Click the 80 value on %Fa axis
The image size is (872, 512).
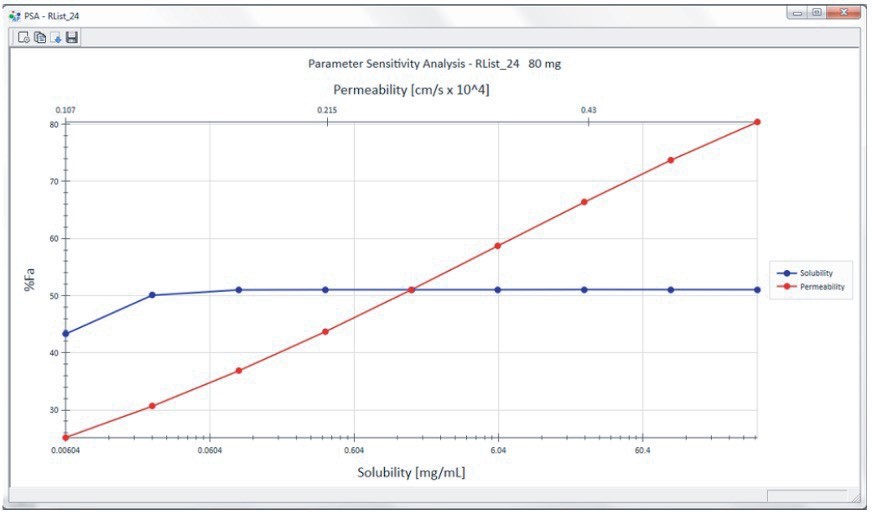[54, 125]
